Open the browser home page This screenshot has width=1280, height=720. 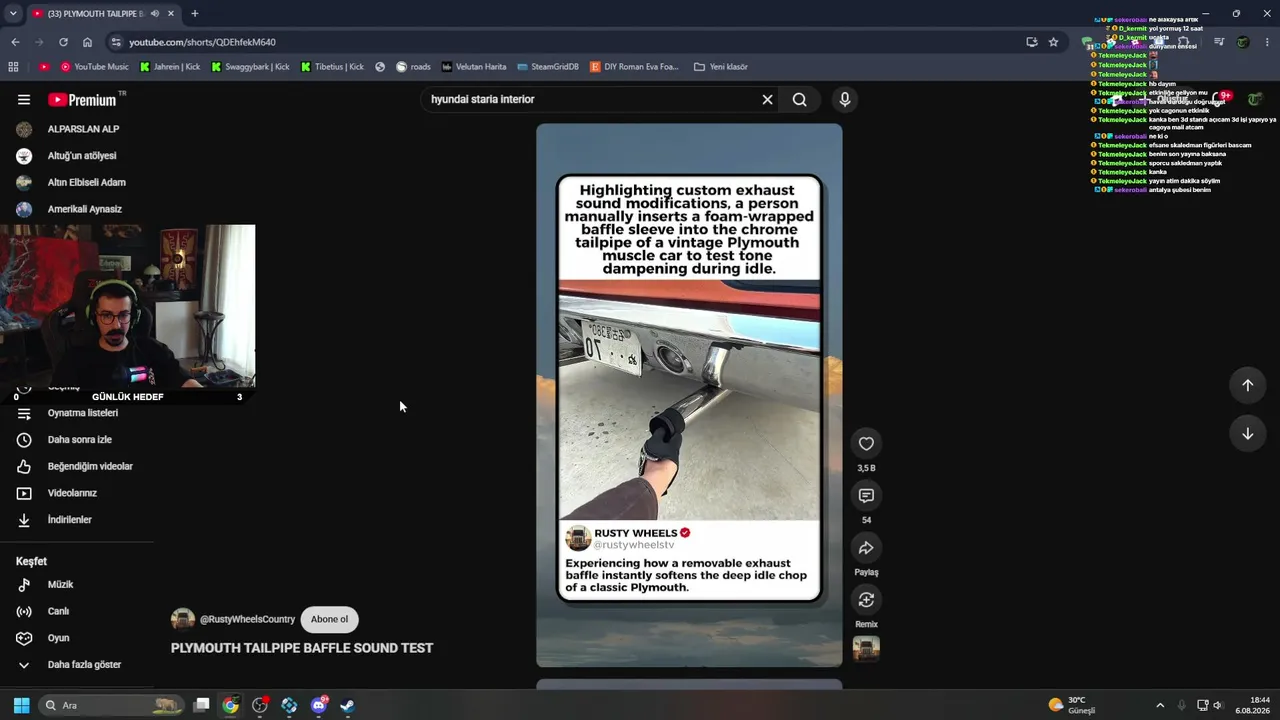tap(87, 42)
